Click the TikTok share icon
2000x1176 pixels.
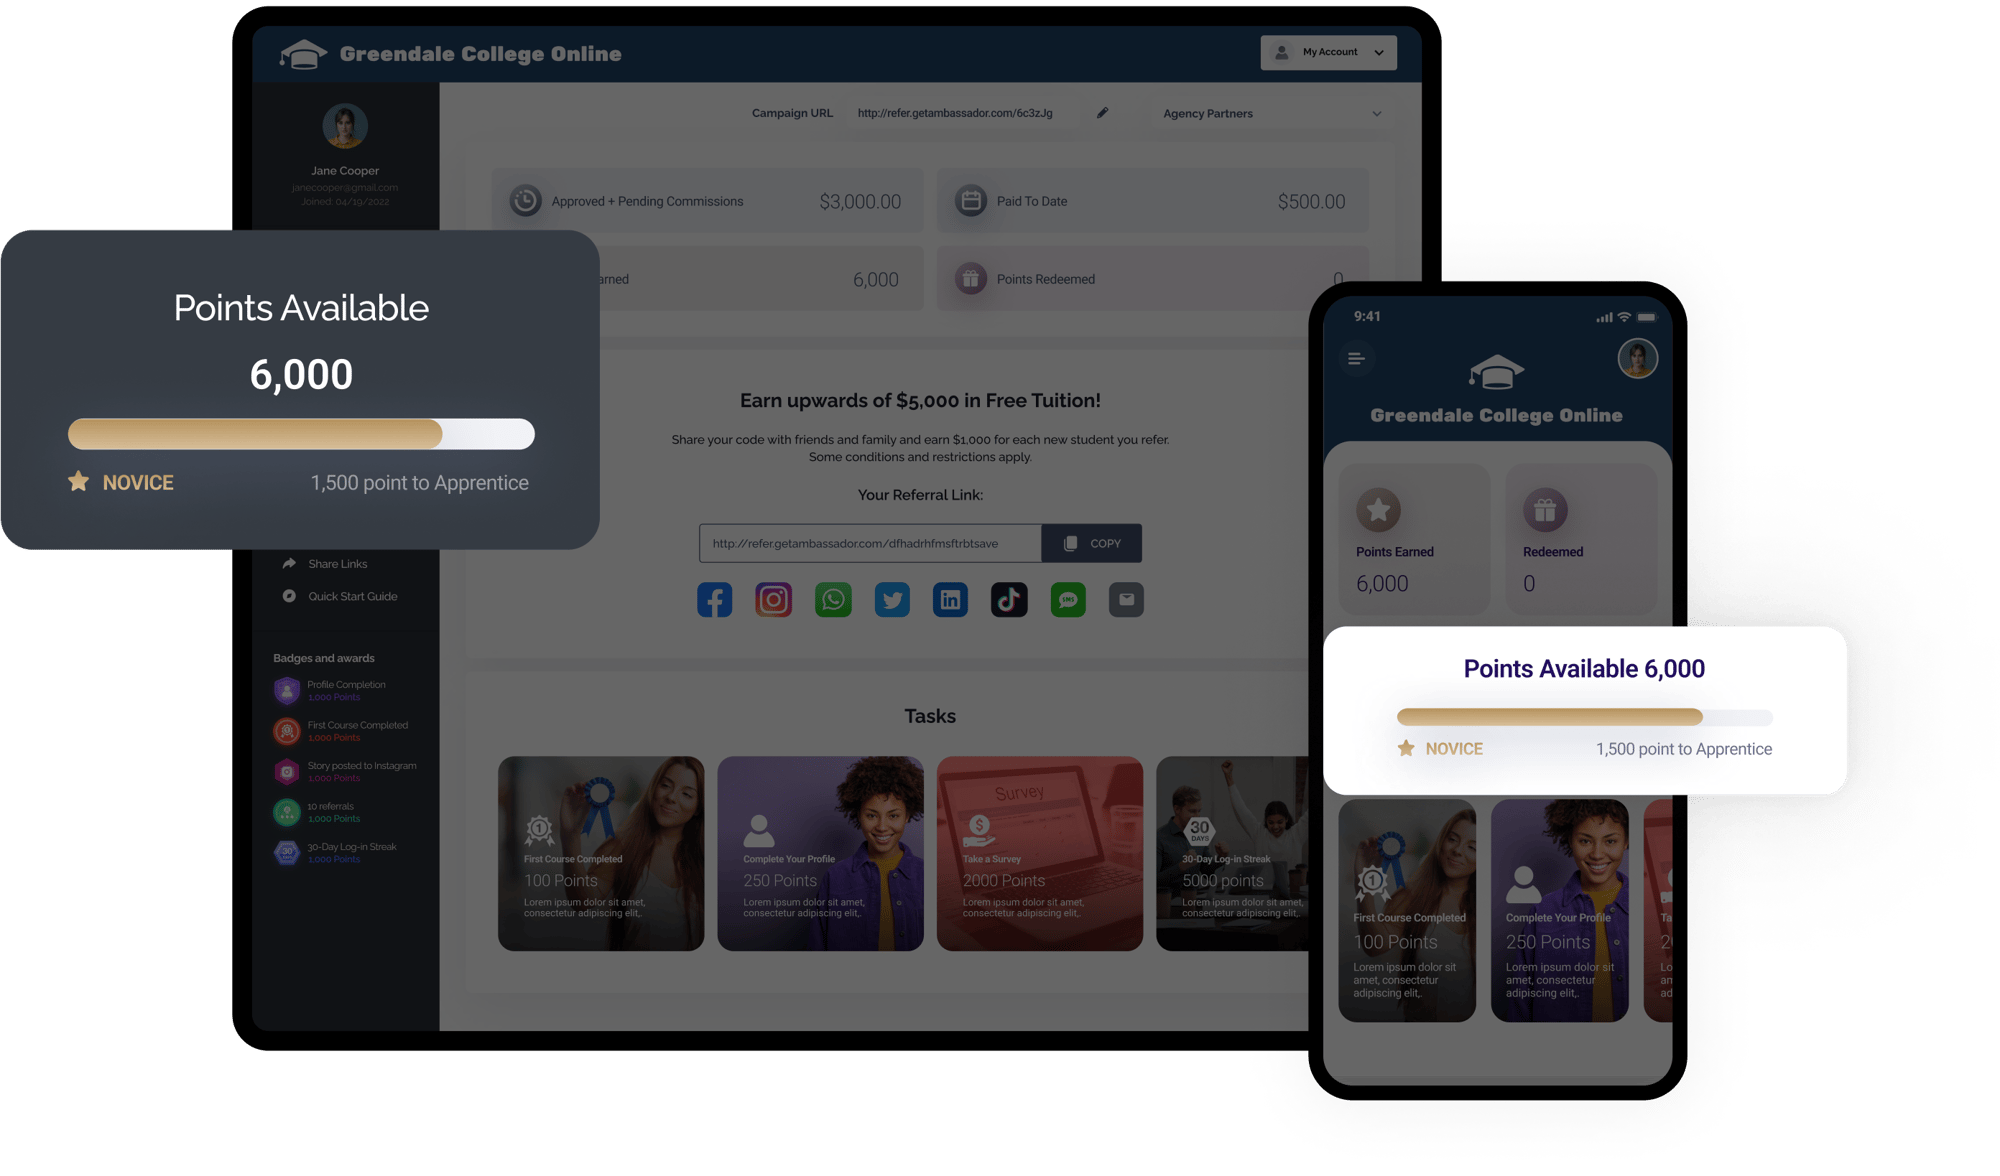[x=1006, y=599]
